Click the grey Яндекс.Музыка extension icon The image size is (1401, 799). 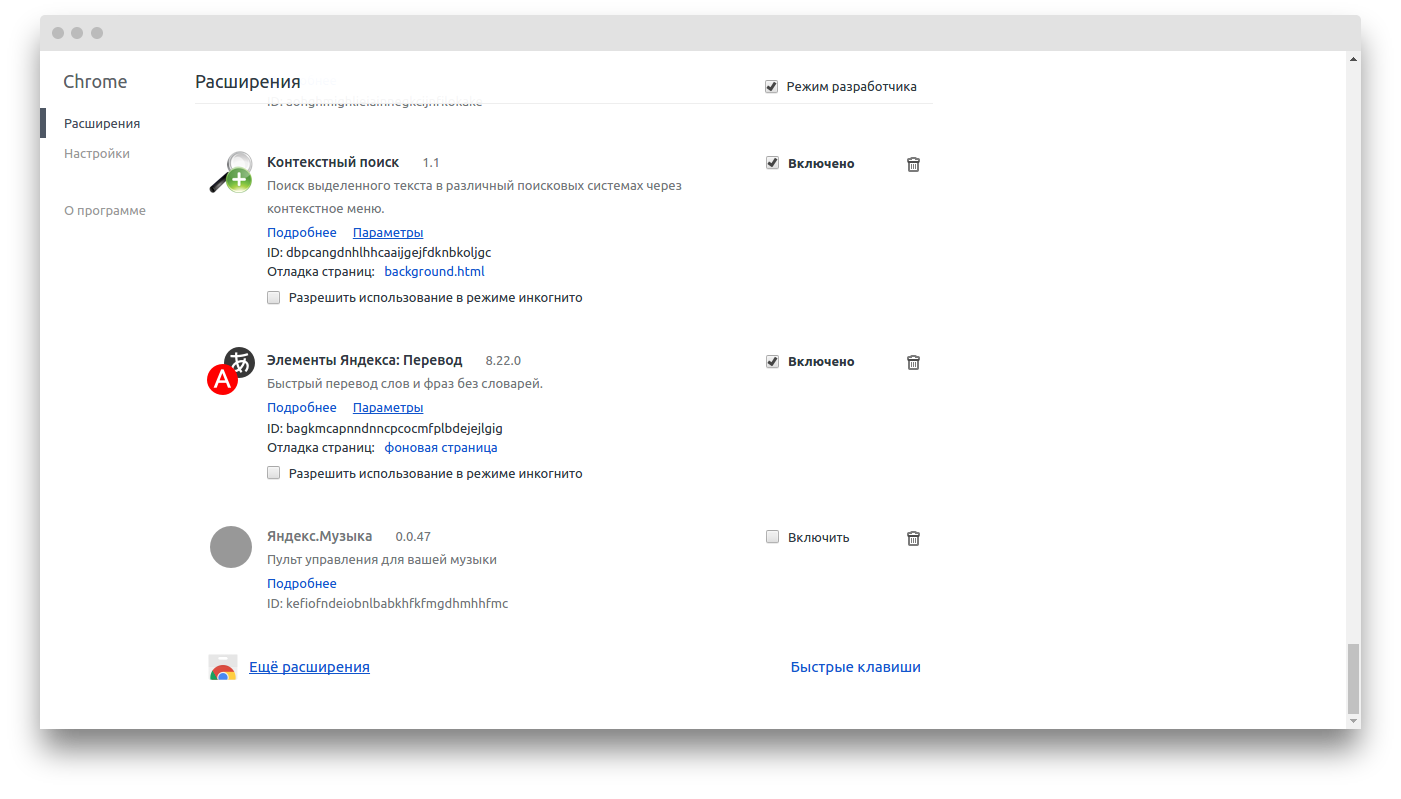[231, 547]
